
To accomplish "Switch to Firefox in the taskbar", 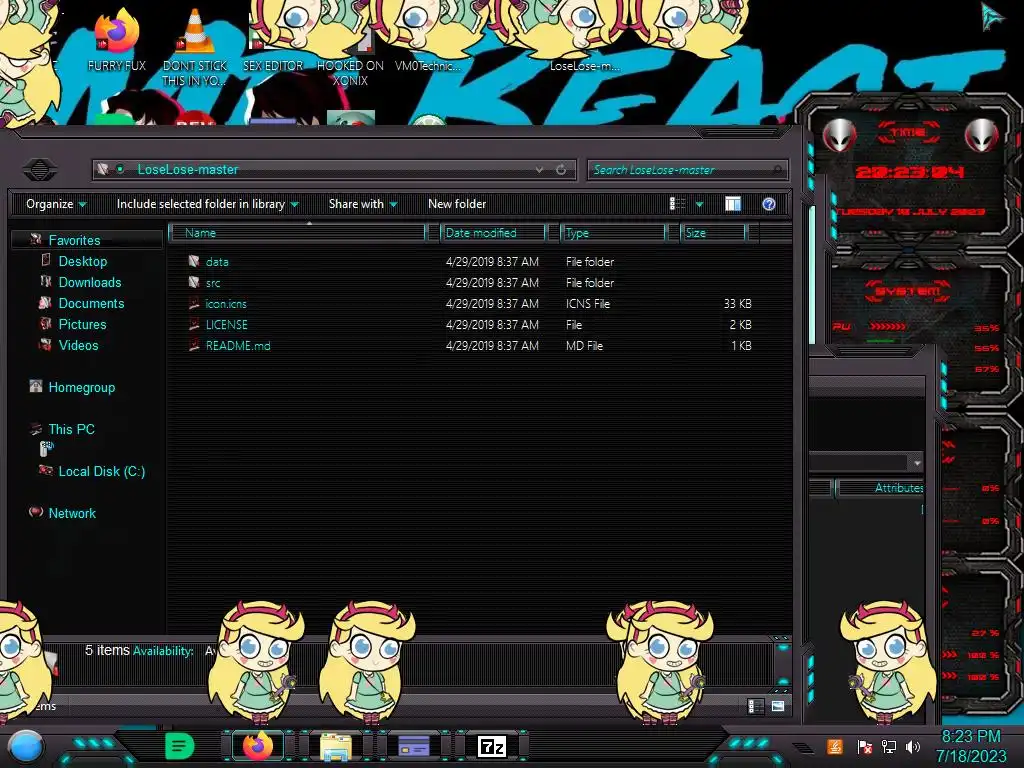I will click(x=258, y=746).
